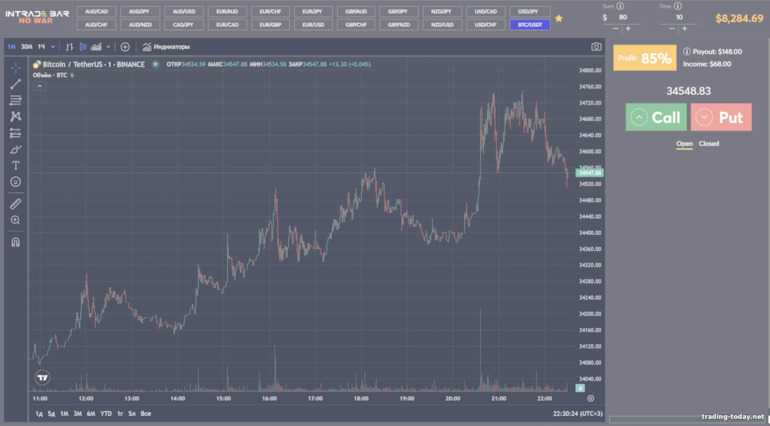Select the trend line drawing tool
Viewport: 770px width, 426px height.
pyautogui.click(x=16, y=84)
